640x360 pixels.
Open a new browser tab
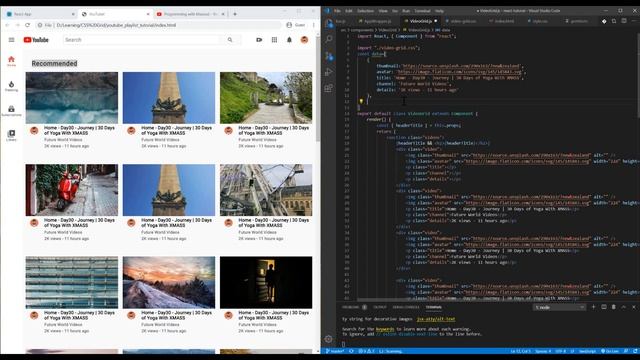click(235, 14)
